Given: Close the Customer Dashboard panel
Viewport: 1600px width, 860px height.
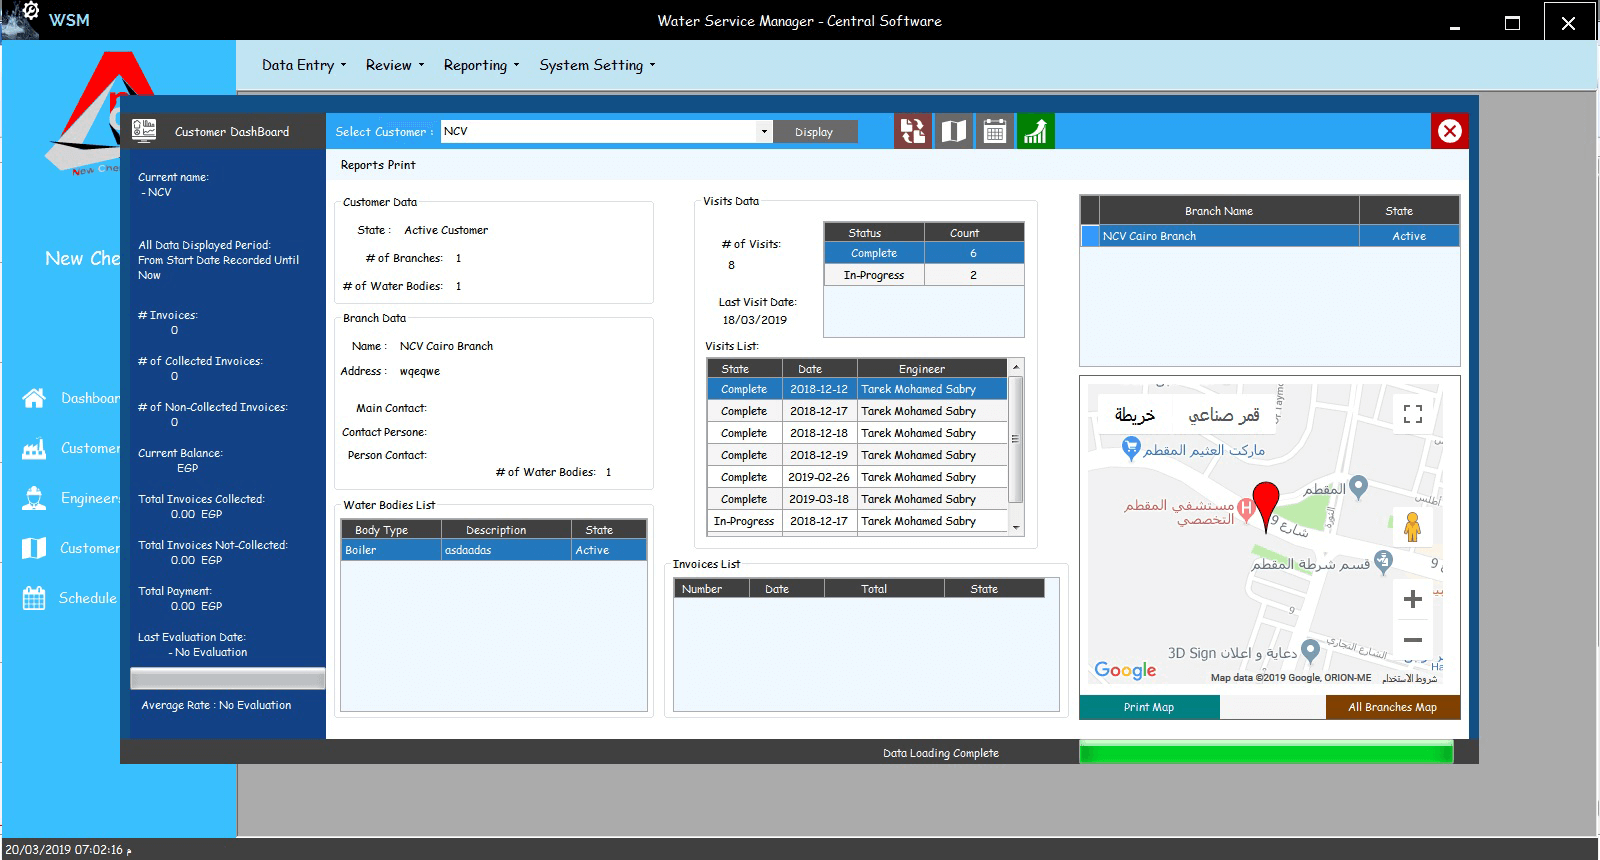Looking at the screenshot, I should (x=1449, y=131).
